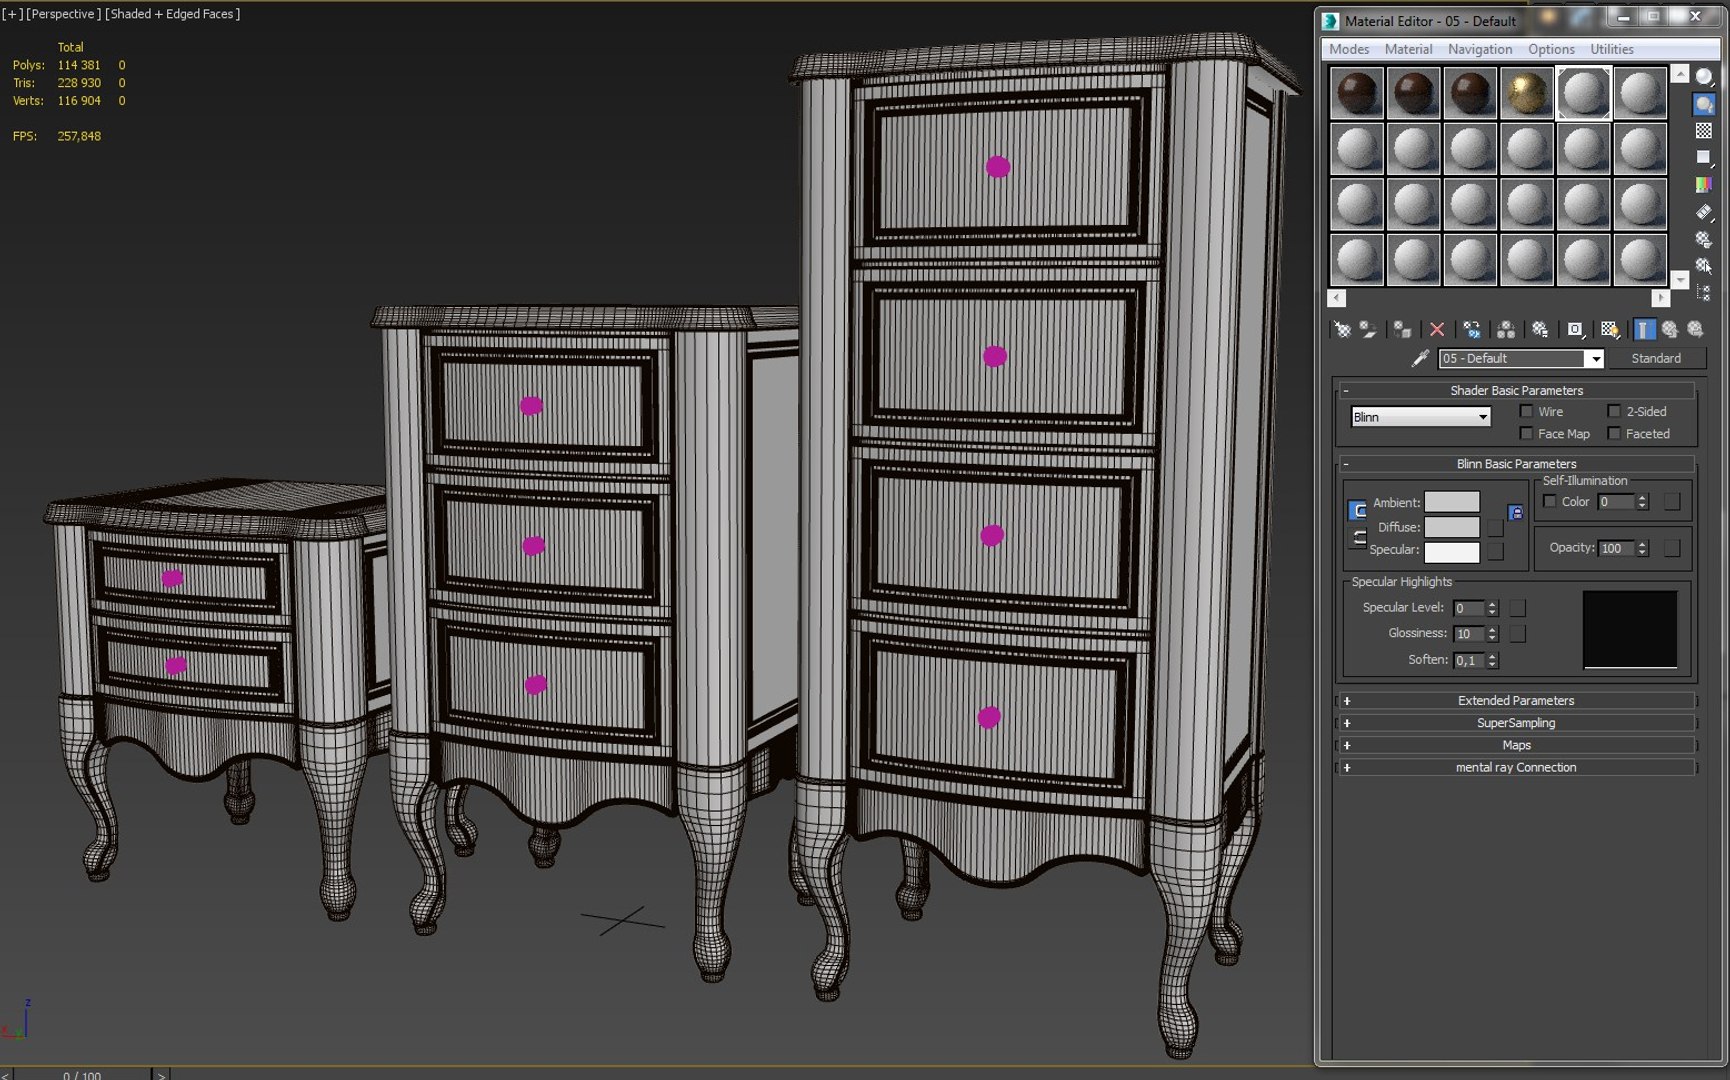Click the red X Reset Map icon
Image resolution: width=1730 pixels, height=1080 pixels.
coord(1437,329)
